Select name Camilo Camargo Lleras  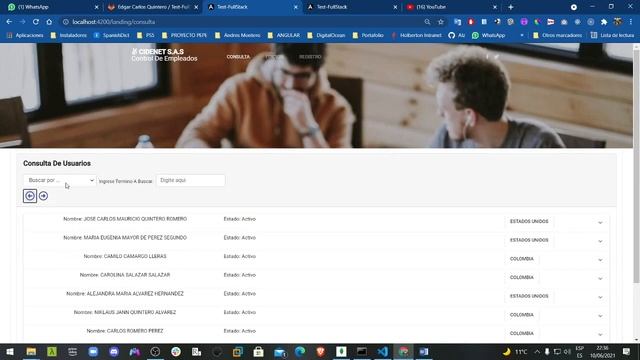click(x=125, y=256)
